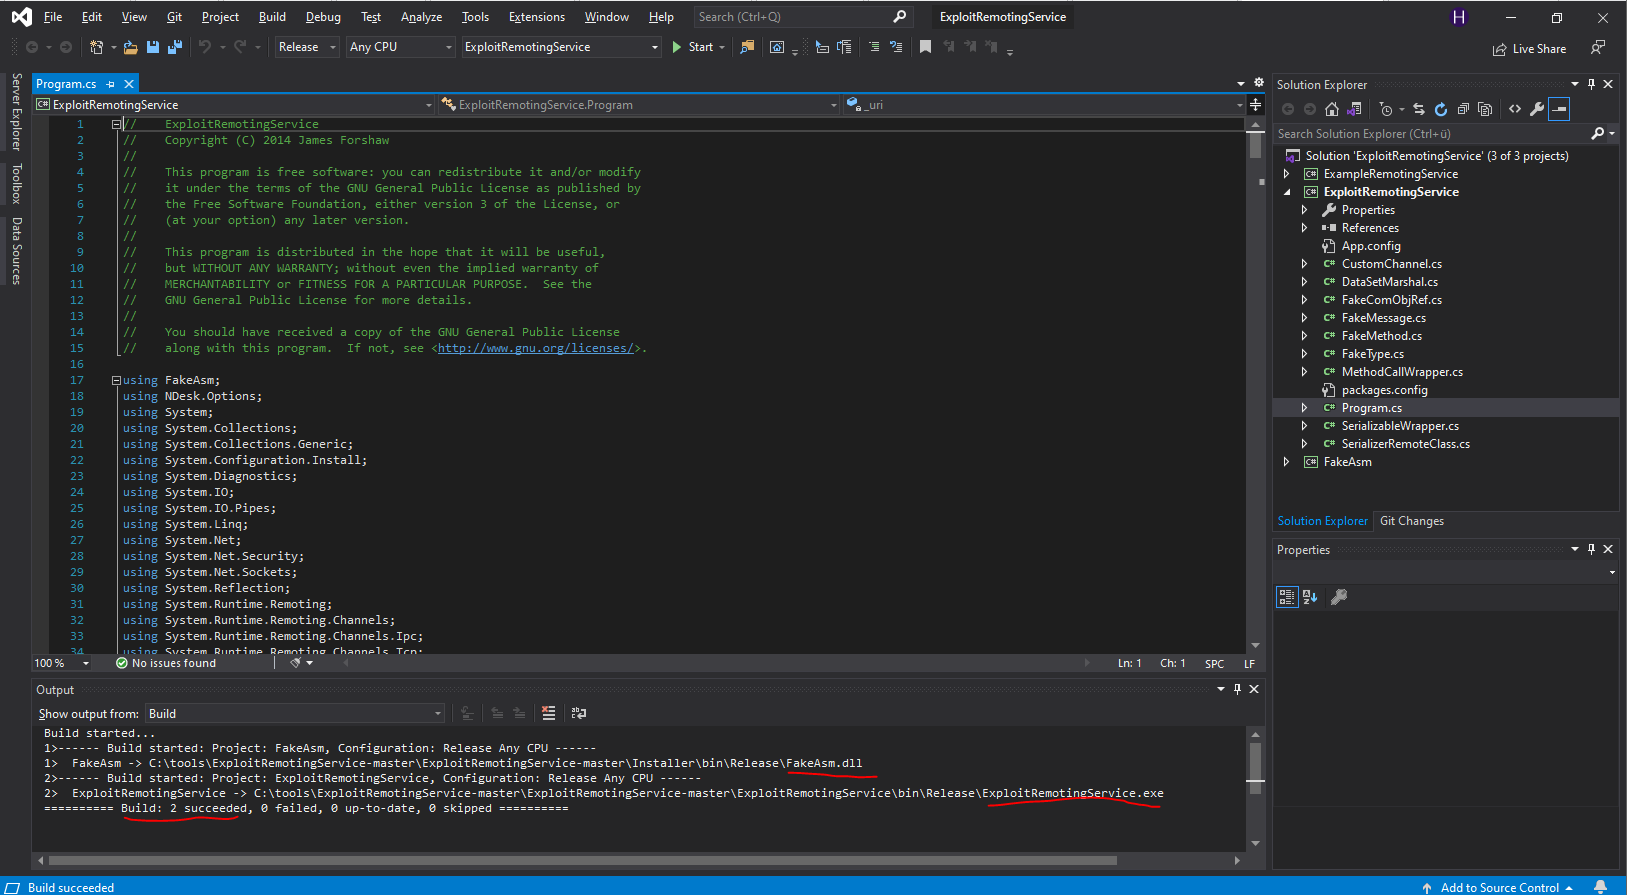Expand the FakeAsm project node

pos(1287,462)
